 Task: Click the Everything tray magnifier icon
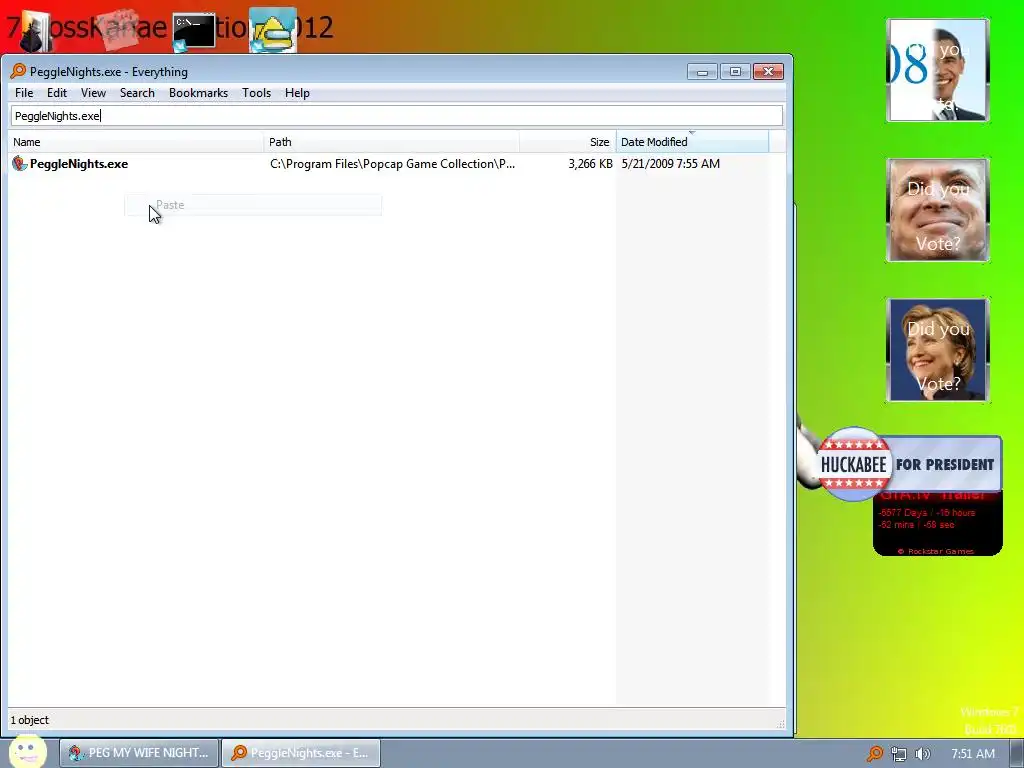[x=874, y=754]
